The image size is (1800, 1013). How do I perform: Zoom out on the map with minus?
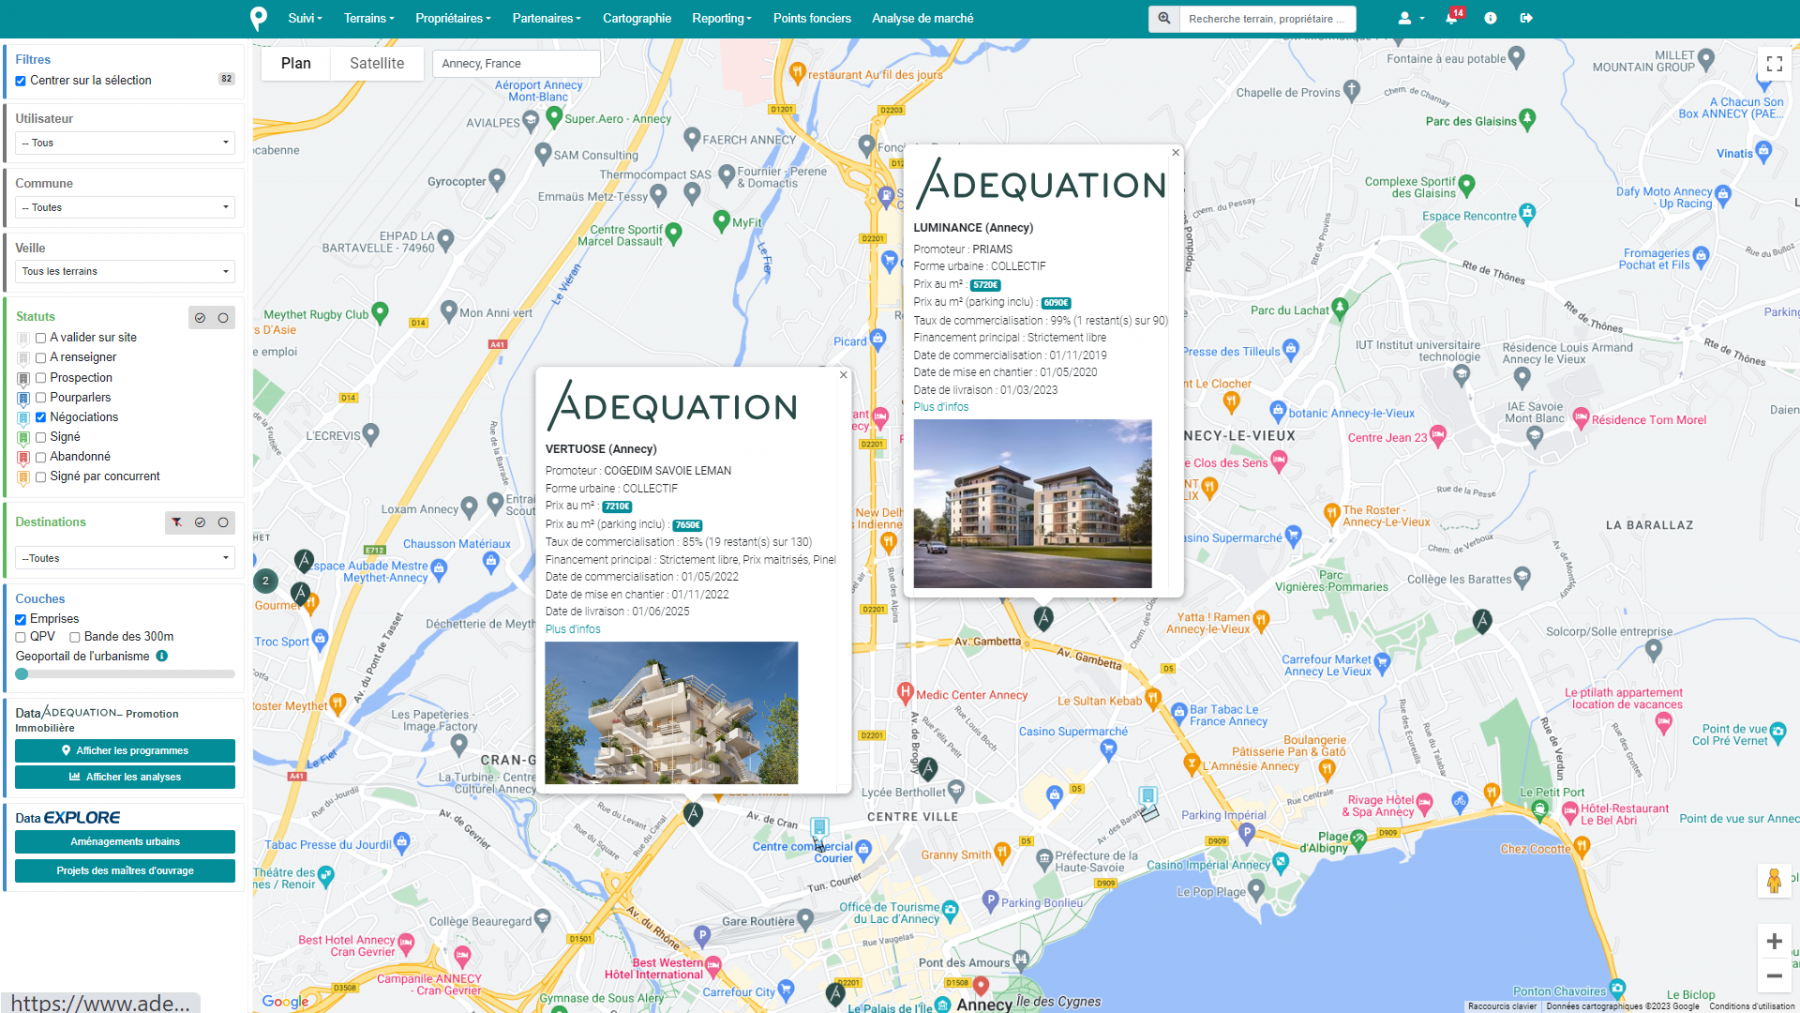point(1774,976)
